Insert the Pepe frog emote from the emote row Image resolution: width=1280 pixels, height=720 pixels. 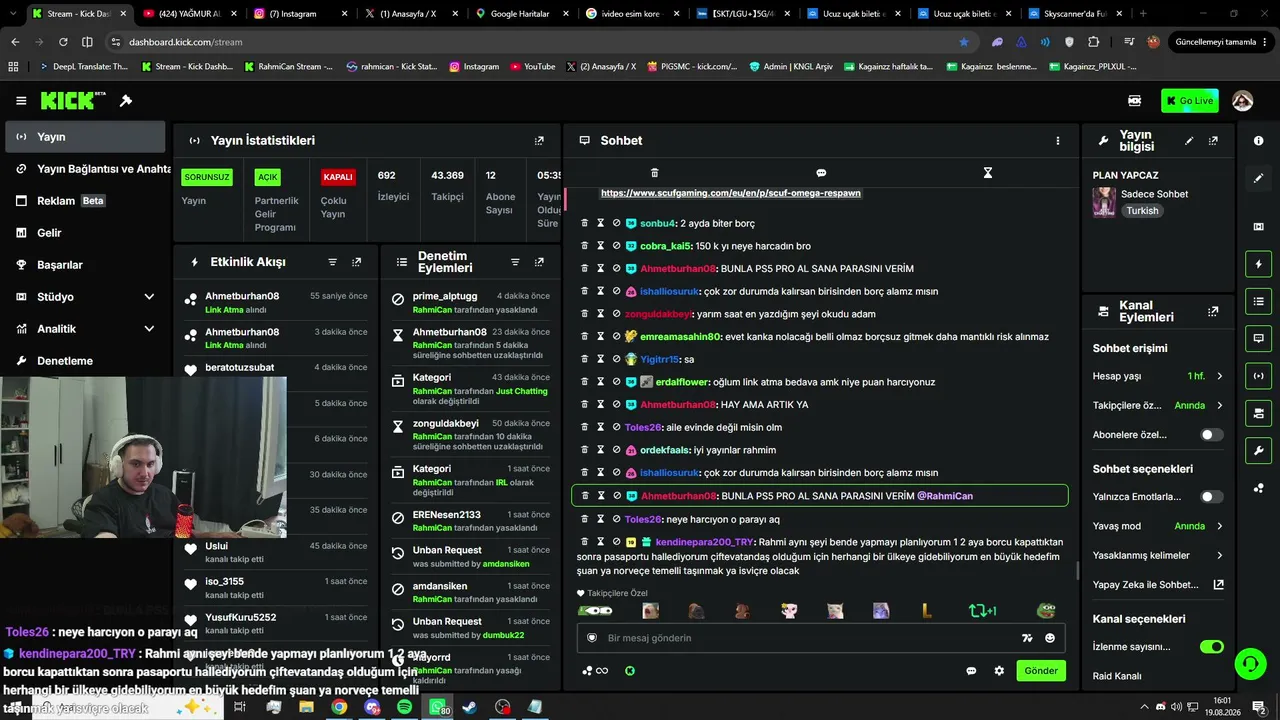click(x=1046, y=611)
